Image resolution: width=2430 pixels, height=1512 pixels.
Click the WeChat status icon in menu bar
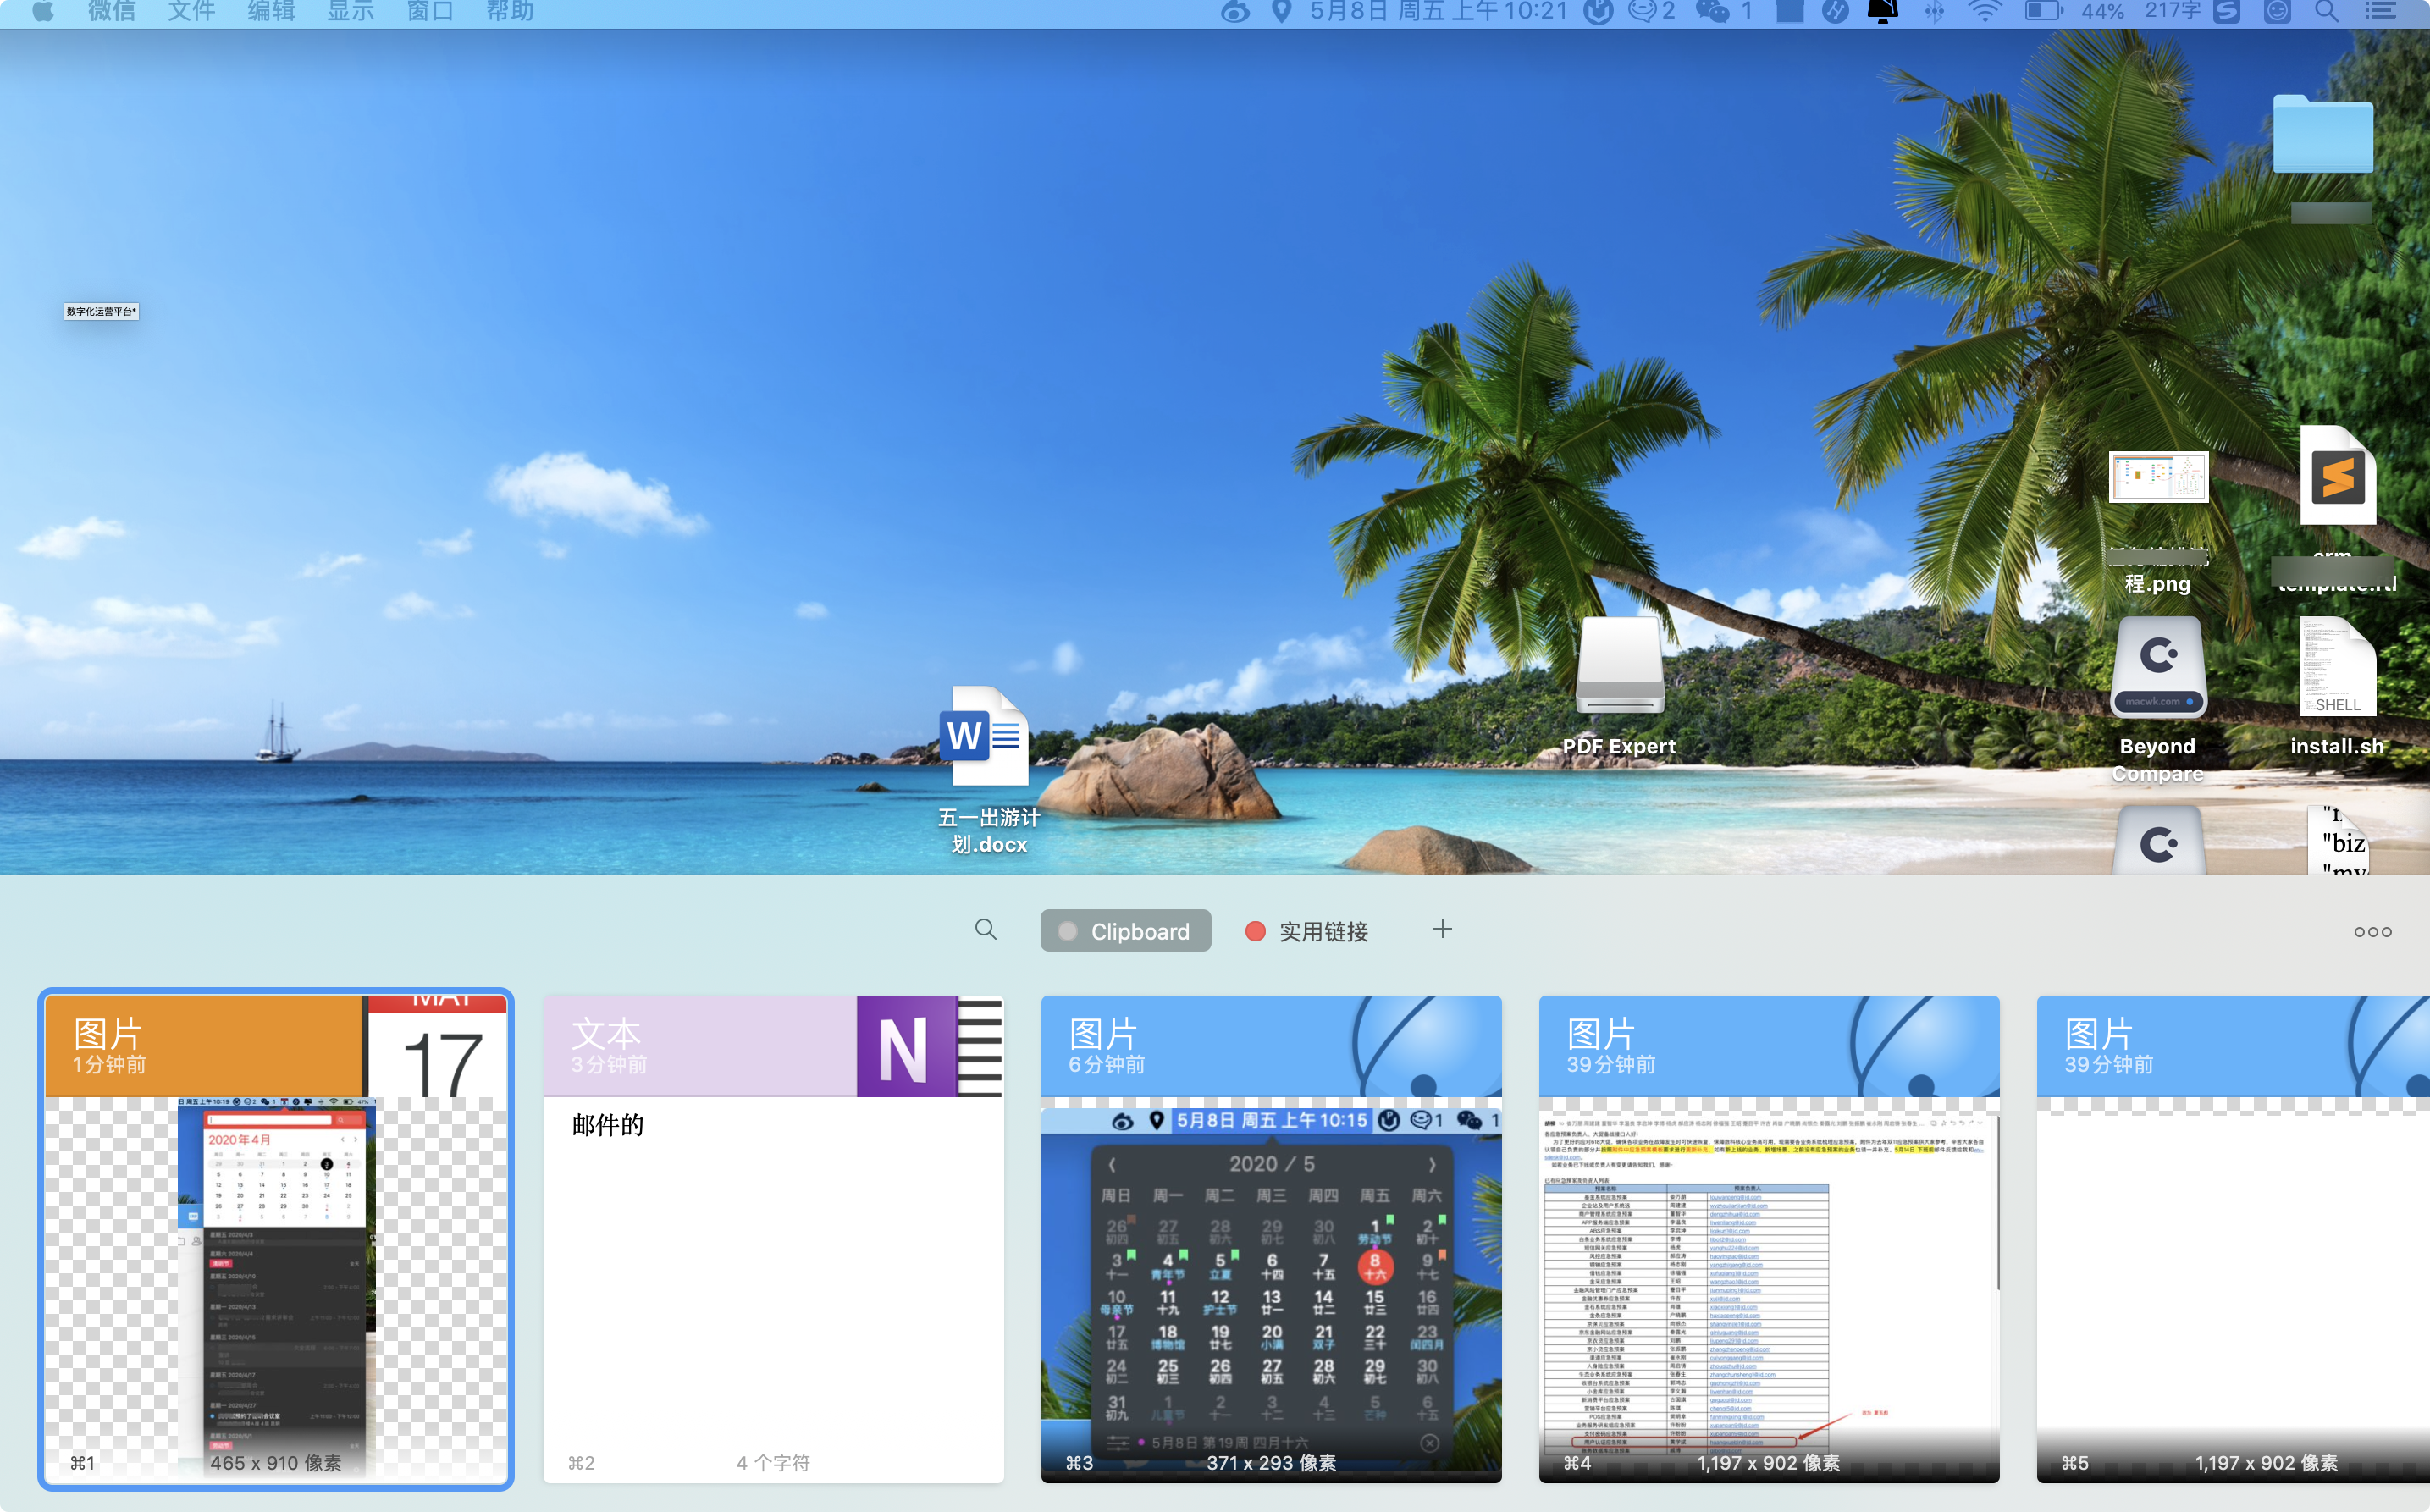(1713, 12)
